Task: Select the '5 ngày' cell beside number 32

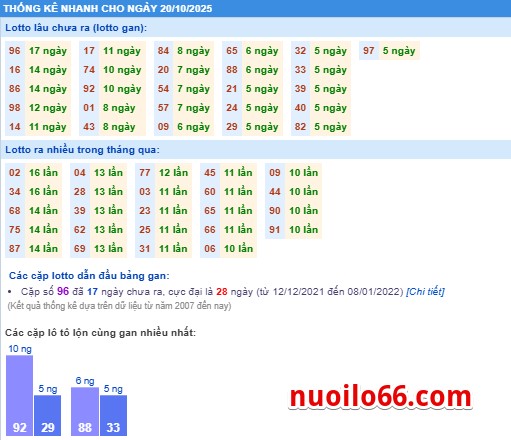Action: coord(331,51)
